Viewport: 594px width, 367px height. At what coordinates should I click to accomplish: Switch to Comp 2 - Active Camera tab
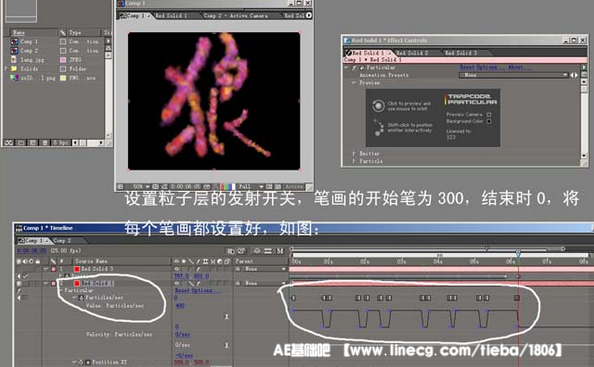pos(235,16)
